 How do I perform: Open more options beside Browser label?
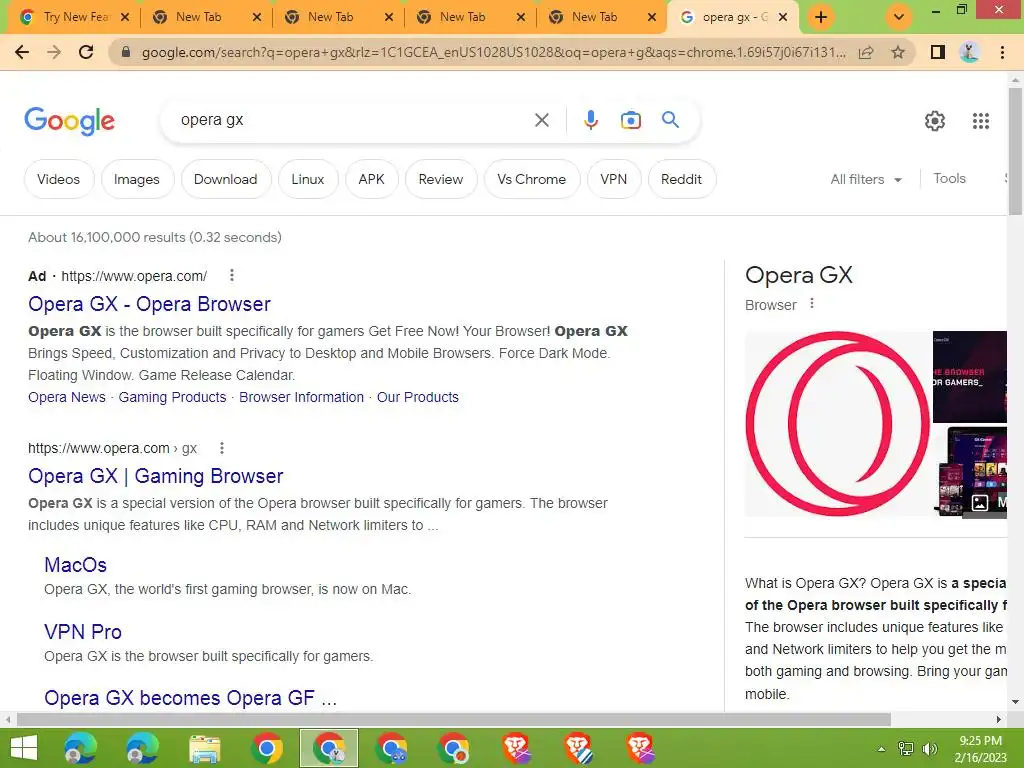(x=812, y=304)
